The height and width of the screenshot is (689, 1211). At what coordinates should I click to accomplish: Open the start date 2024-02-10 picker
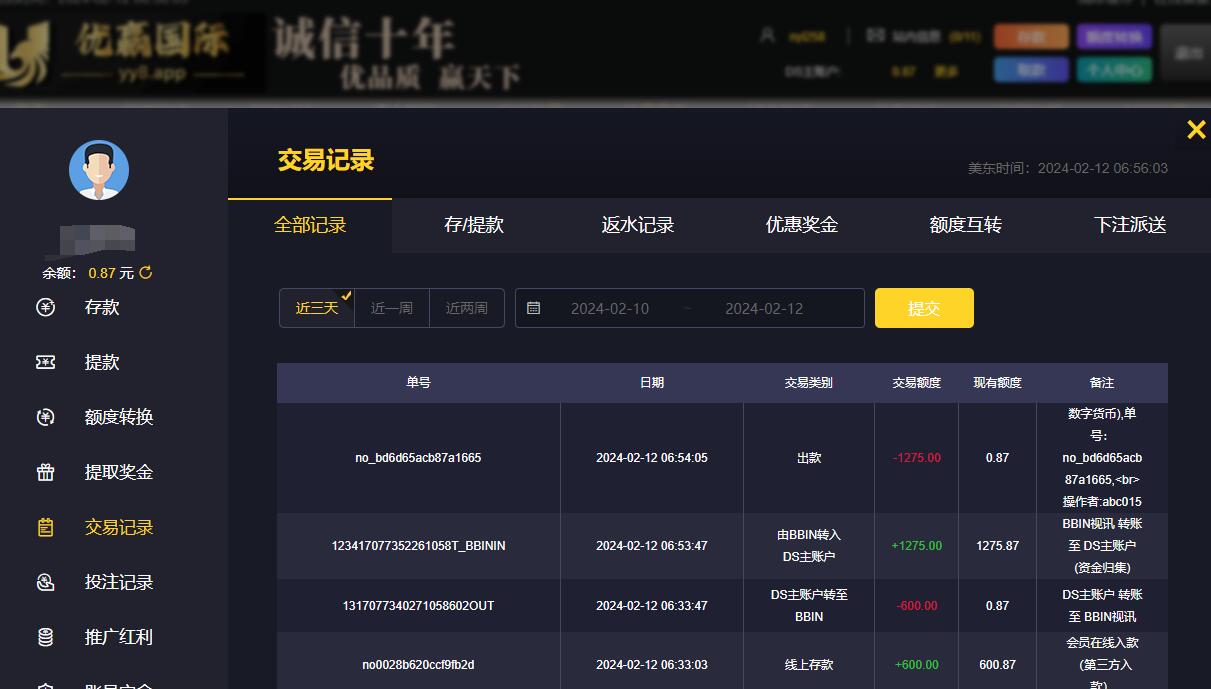pyautogui.click(x=610, y=308)
